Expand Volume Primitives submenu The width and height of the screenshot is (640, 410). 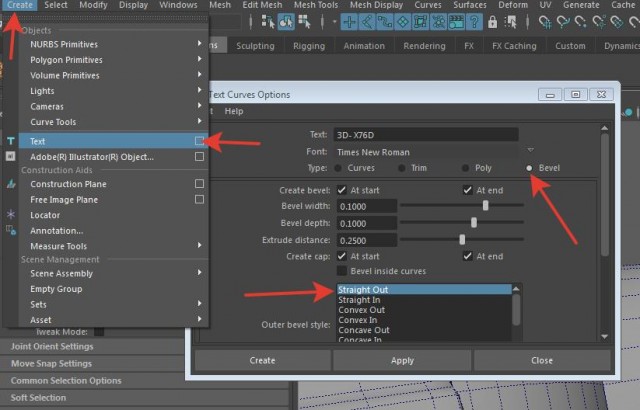[199, 74]
